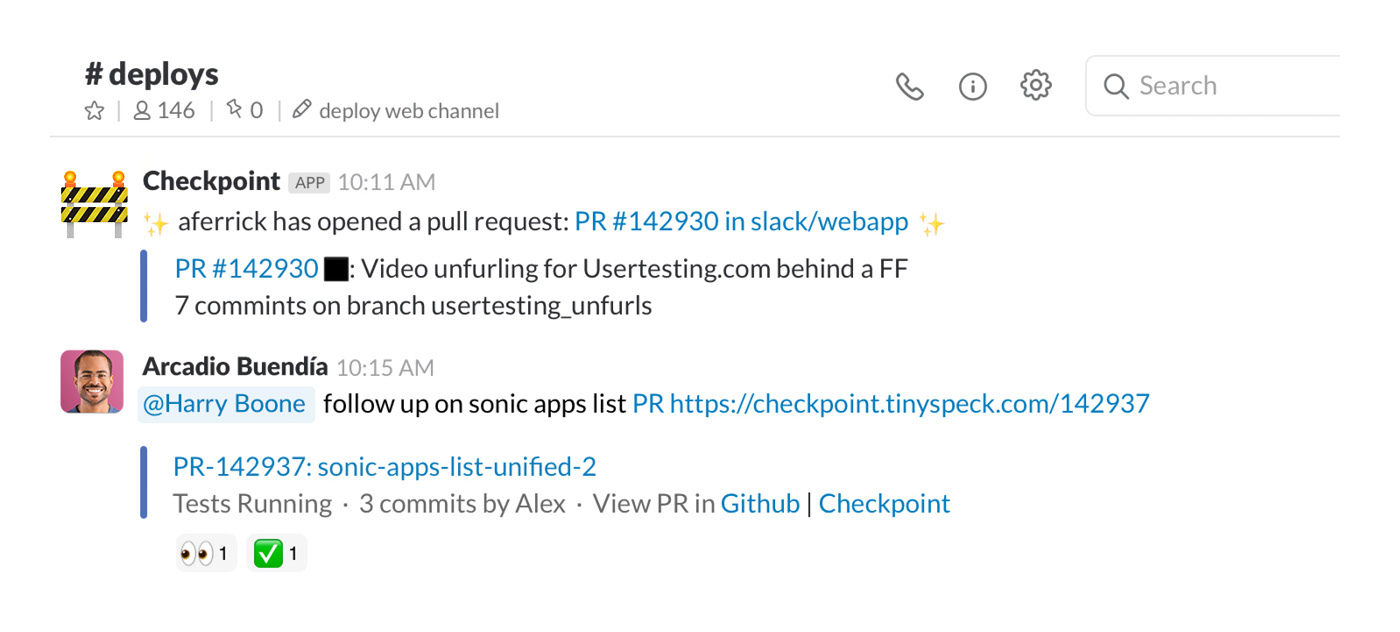This screenshot has width=1400, height=632.
Task: Click the Checkpoint app barrier avatar
Action: pos(93,204)
